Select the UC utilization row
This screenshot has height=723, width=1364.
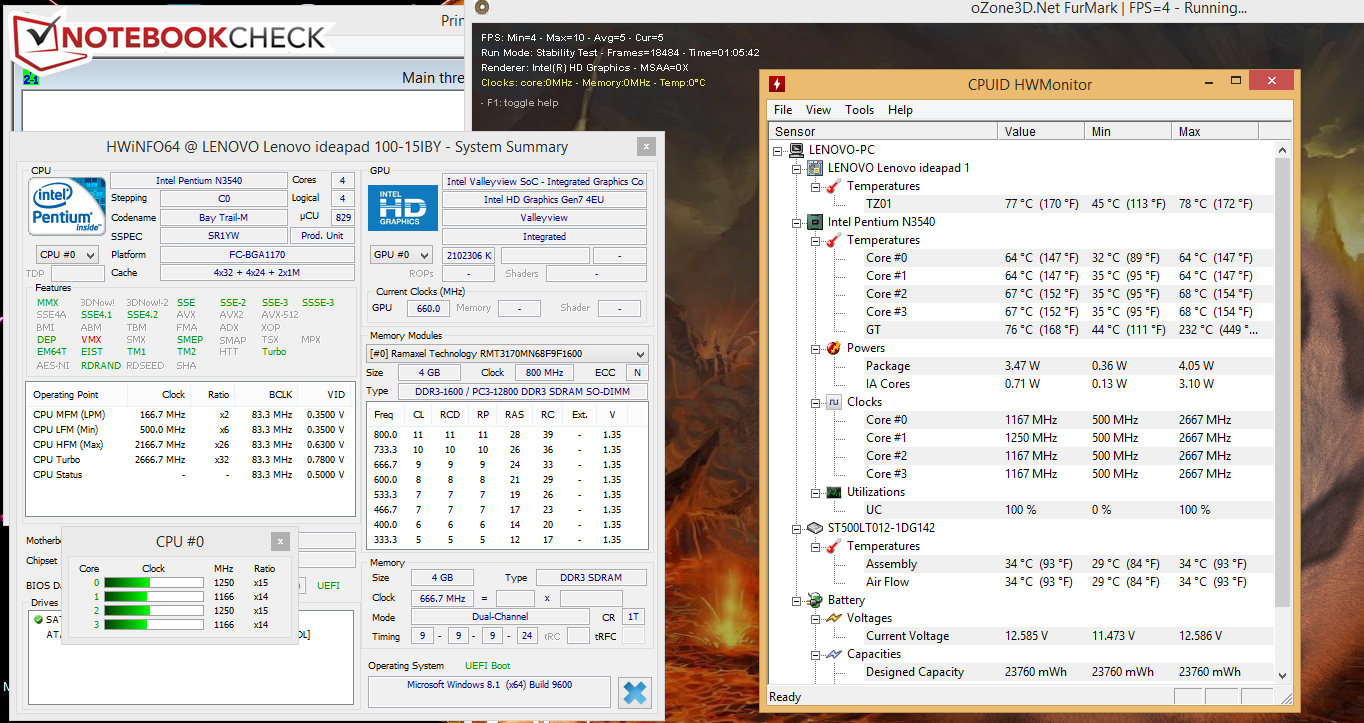point(1020,510)
